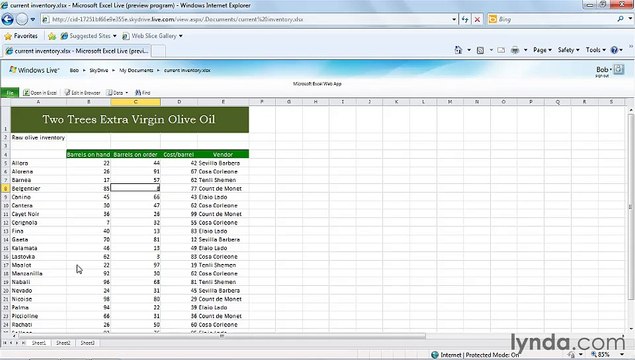
Task: Open the Data dropdown menu
Action: click(117, 93)
